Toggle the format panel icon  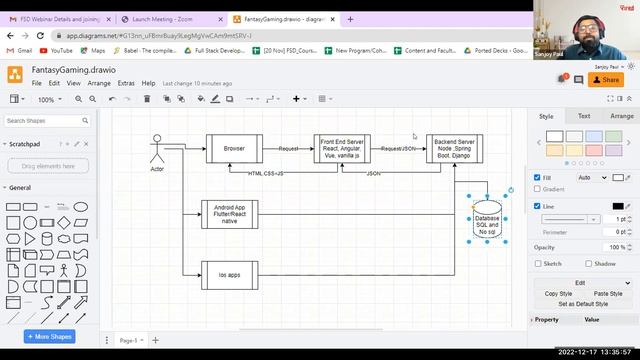pyautogui.click(x=620, y=98)
